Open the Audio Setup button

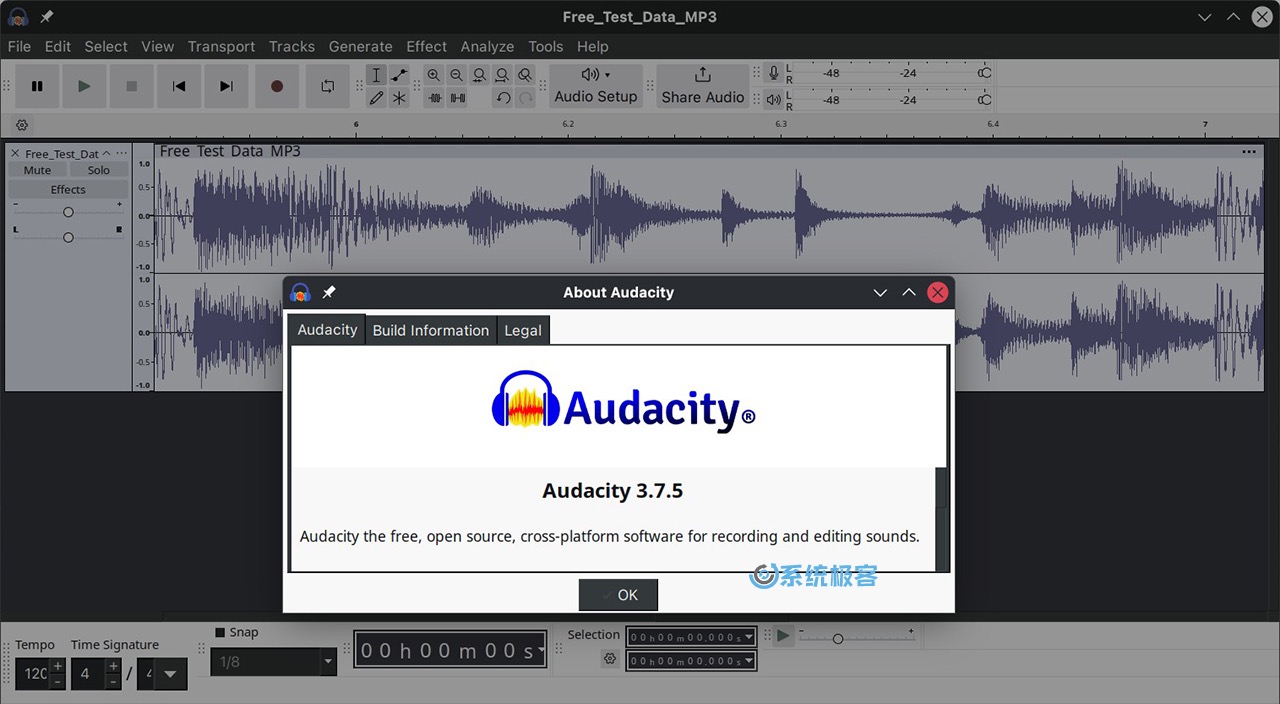pyautogui.click(x=595, y=86)
